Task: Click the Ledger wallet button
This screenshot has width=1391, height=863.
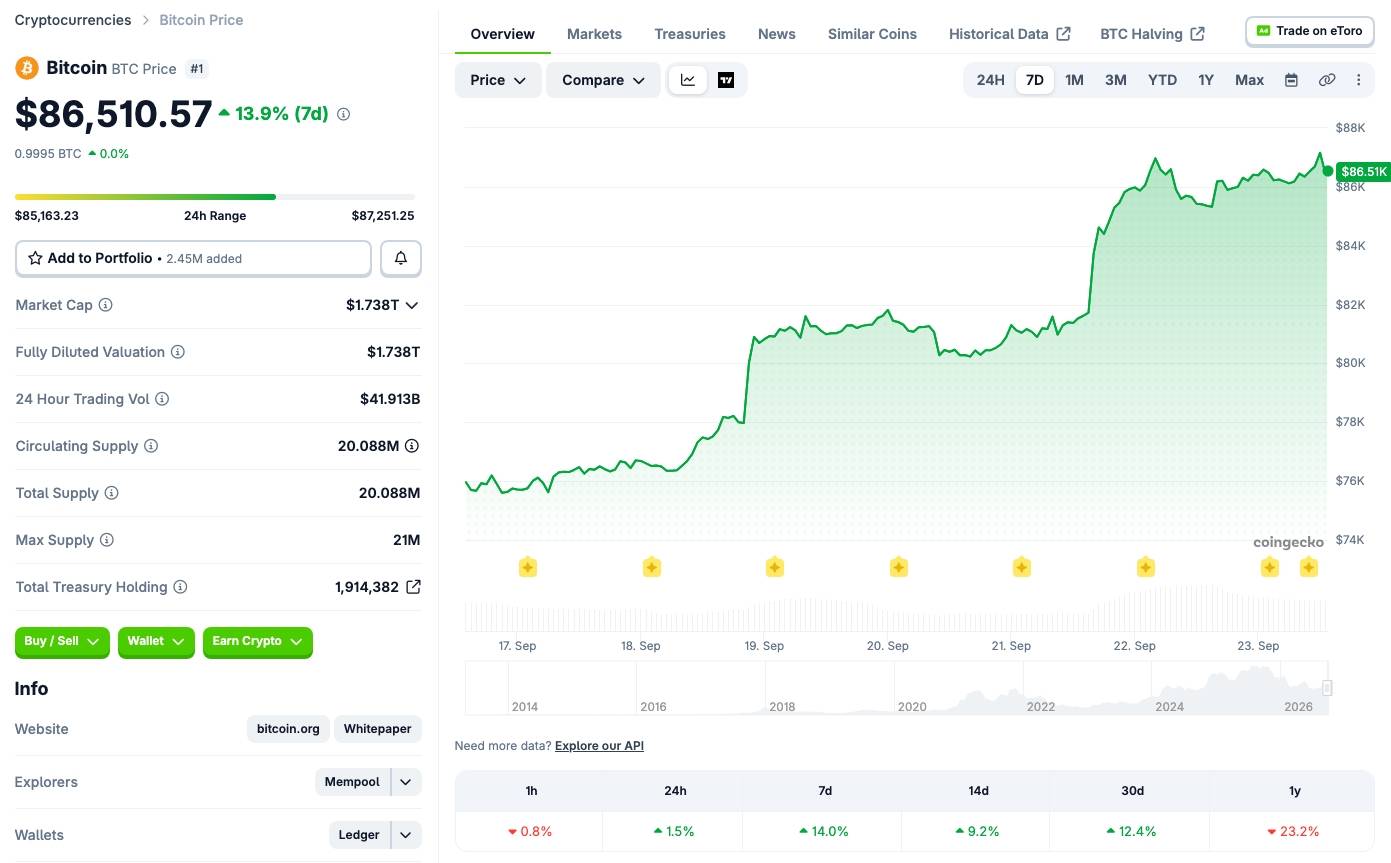Action: (359, 835)
